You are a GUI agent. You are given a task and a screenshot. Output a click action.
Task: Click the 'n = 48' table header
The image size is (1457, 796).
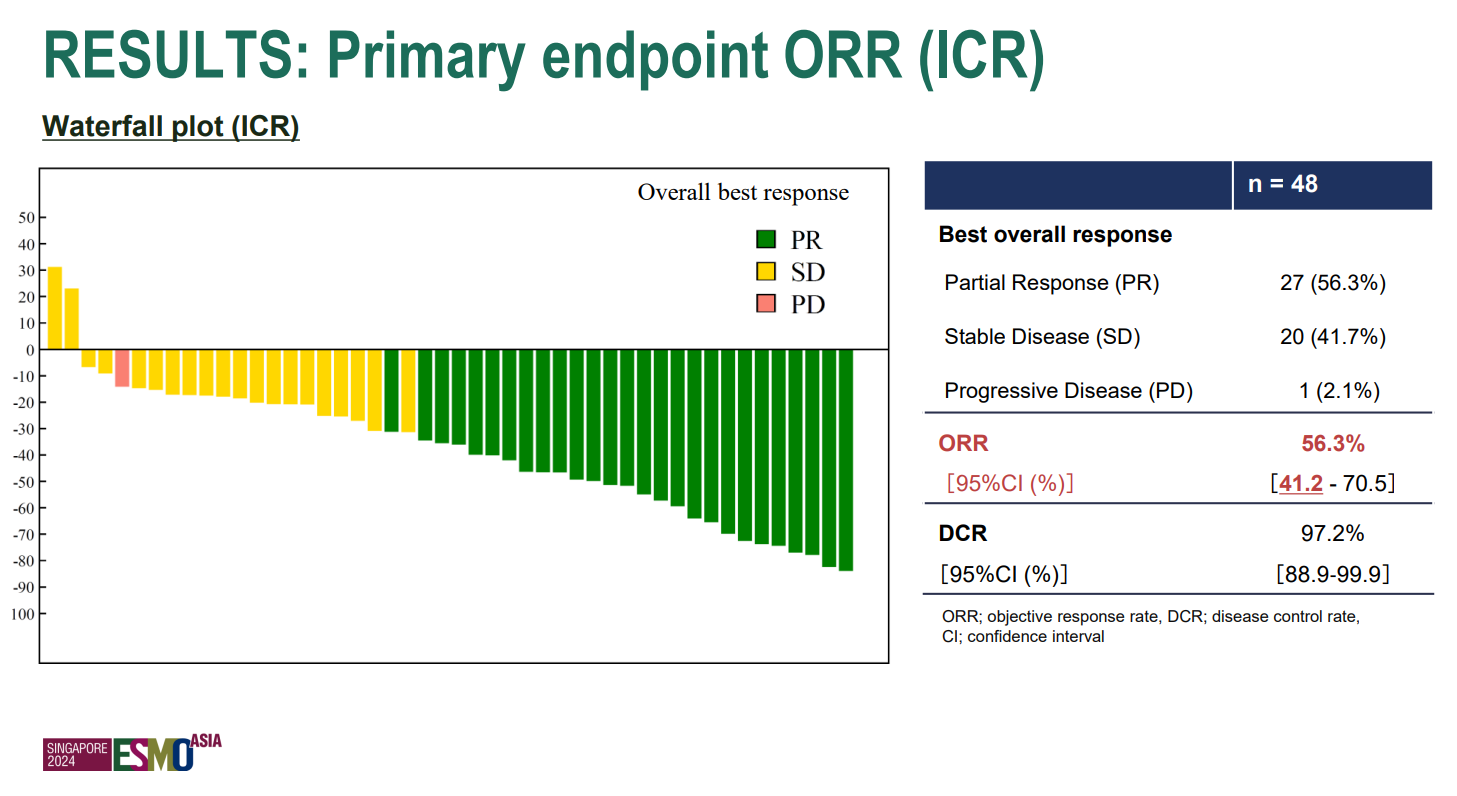1283,185
